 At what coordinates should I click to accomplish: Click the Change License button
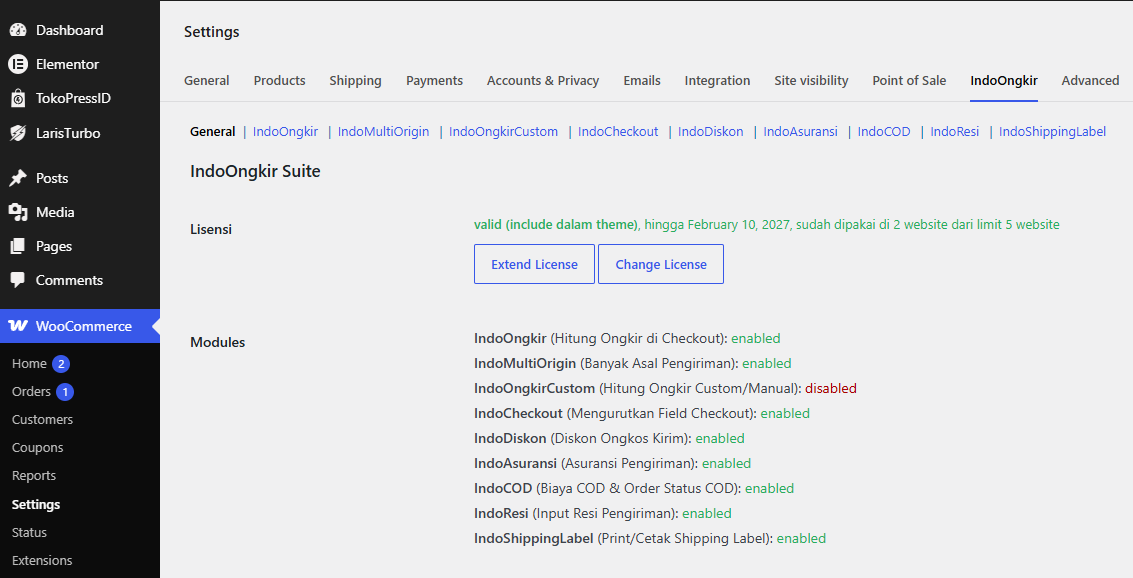(661, 264)
